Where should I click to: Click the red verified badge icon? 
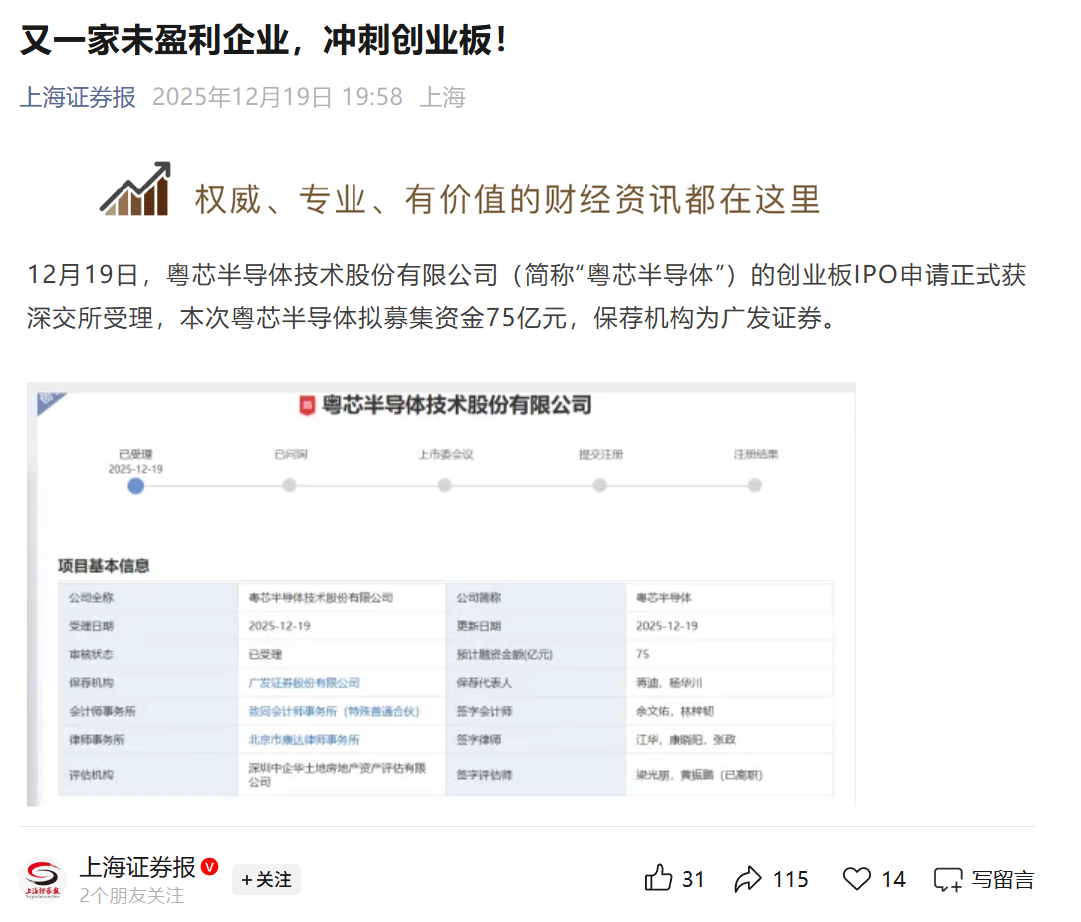(210, 866)
